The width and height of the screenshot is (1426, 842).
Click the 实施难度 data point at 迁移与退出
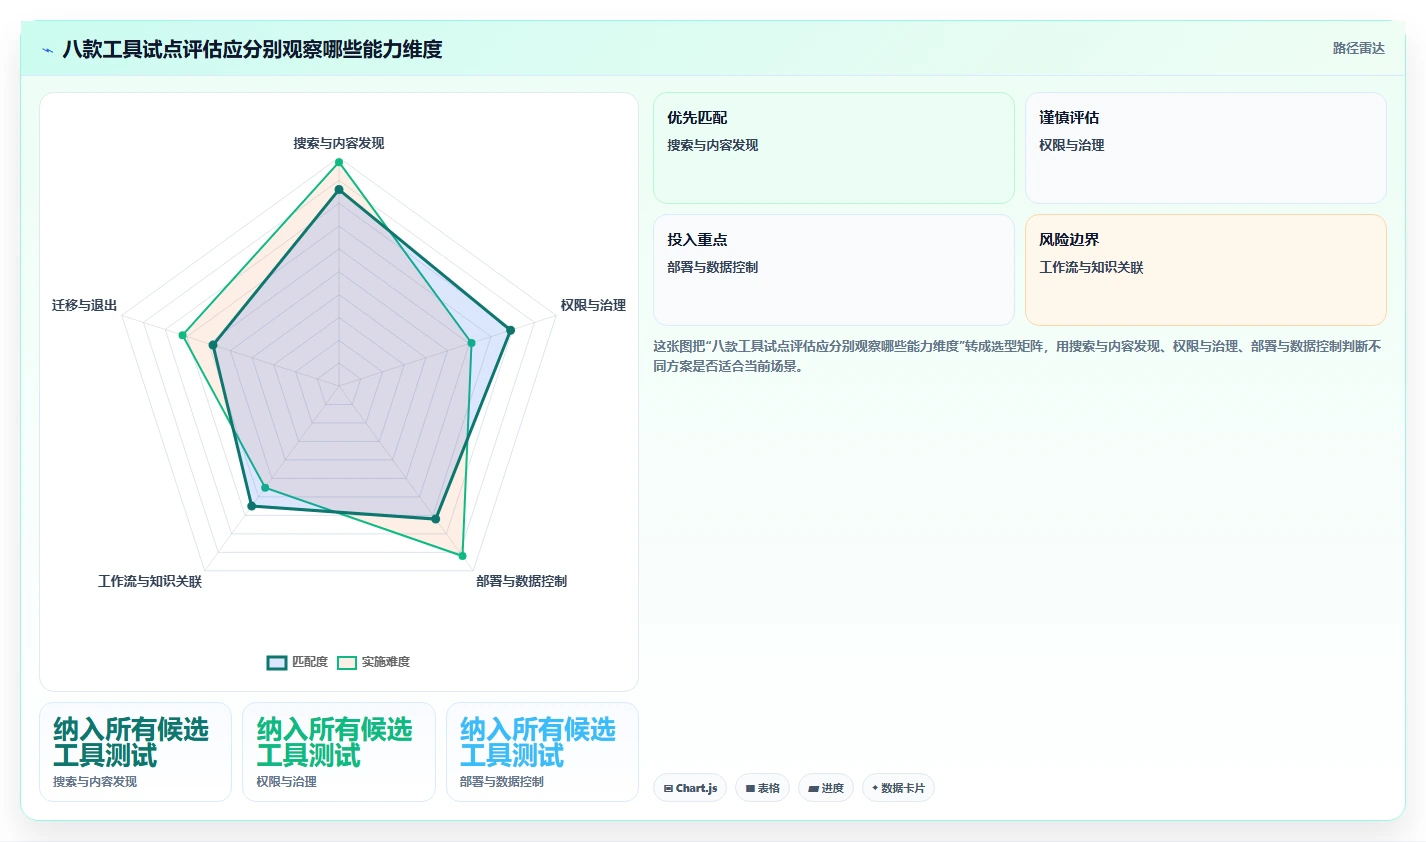182,335
